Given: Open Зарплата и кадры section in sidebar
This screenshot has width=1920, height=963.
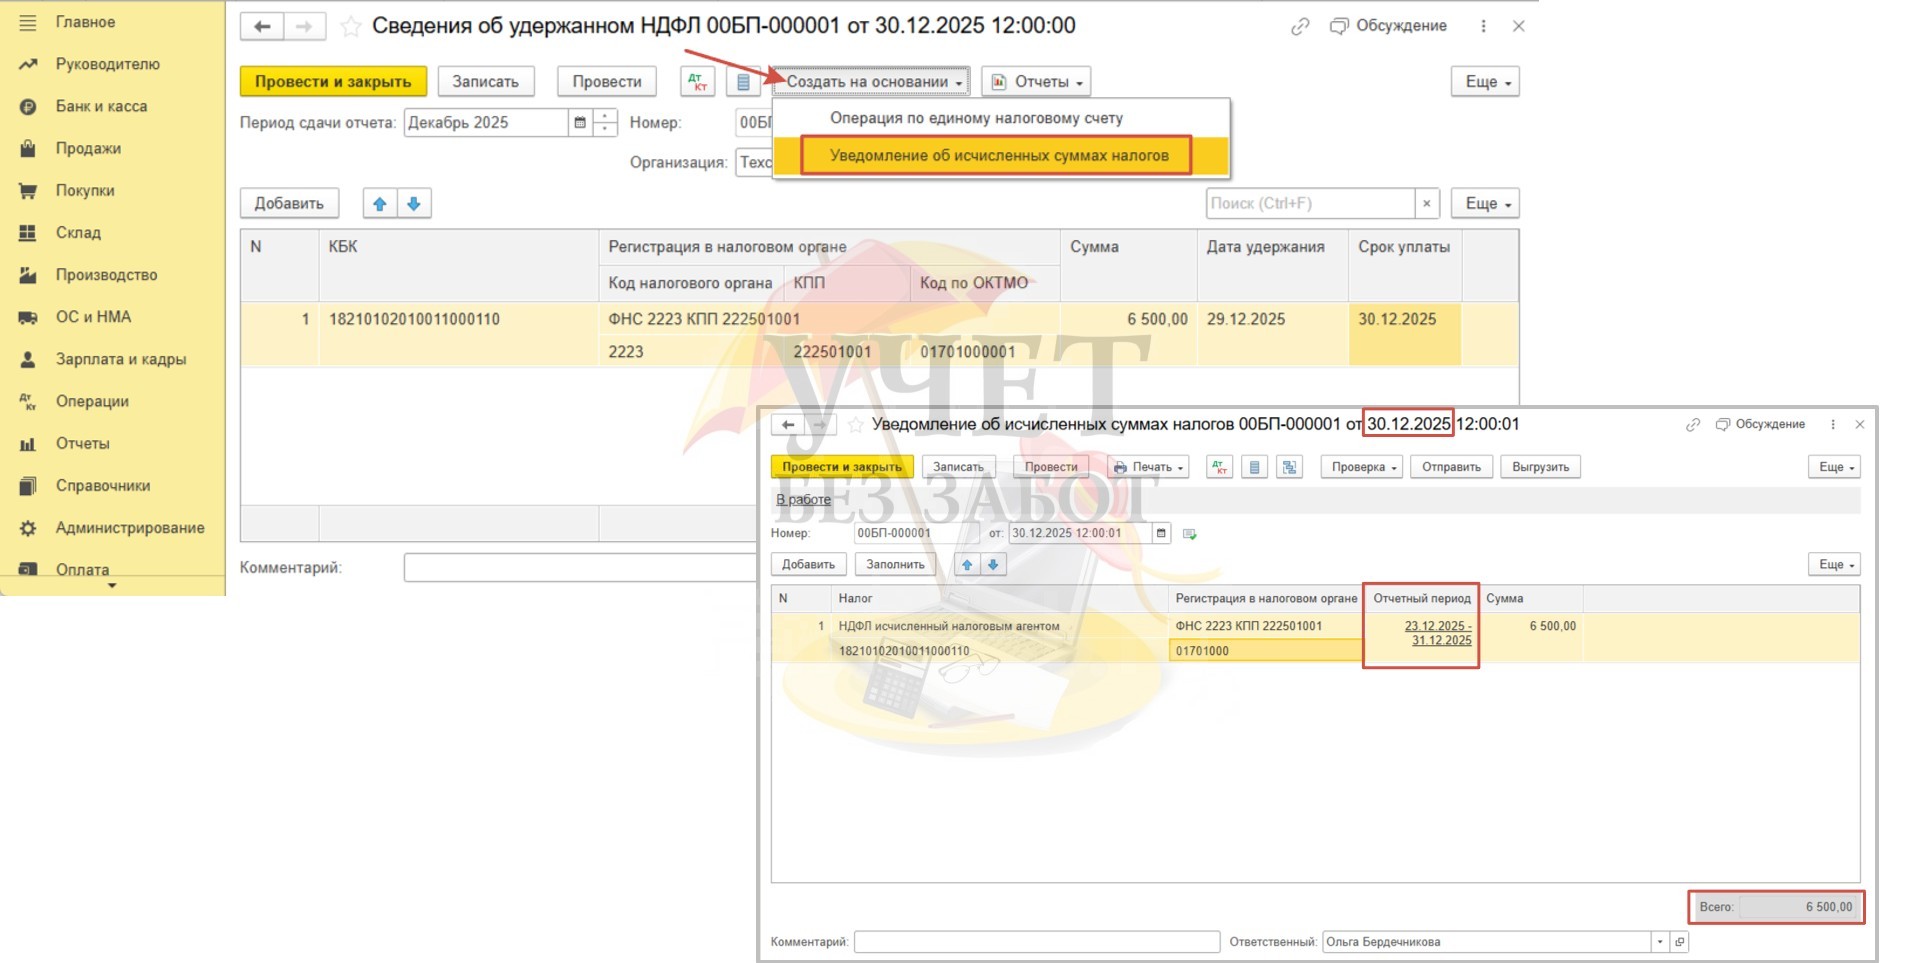Looking at the screenshot, I should pos(120,359).
